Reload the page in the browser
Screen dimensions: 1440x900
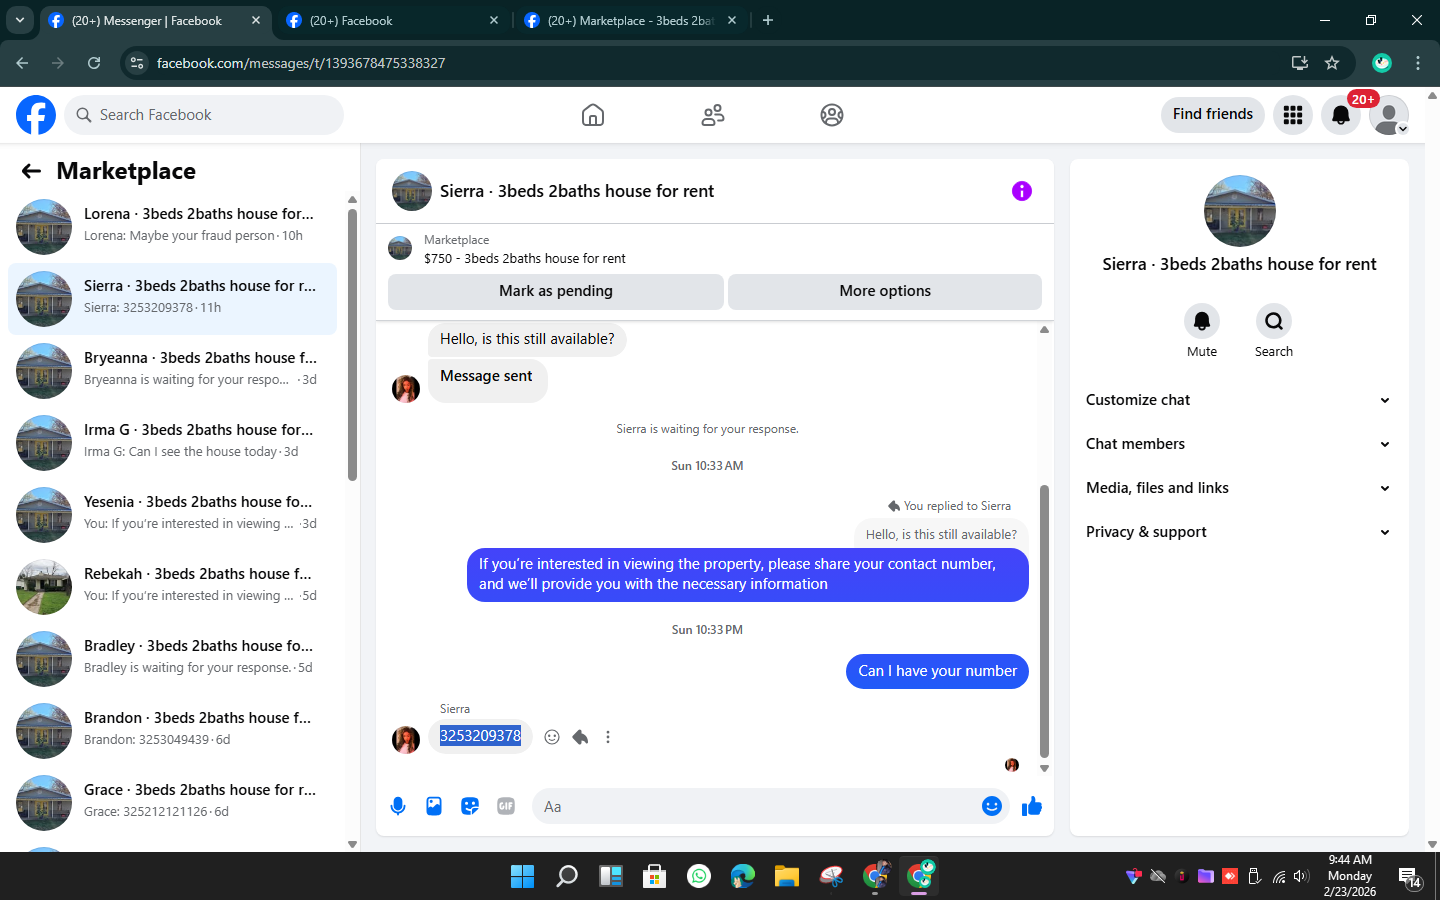pyautogui.click(x=94, y=63)
